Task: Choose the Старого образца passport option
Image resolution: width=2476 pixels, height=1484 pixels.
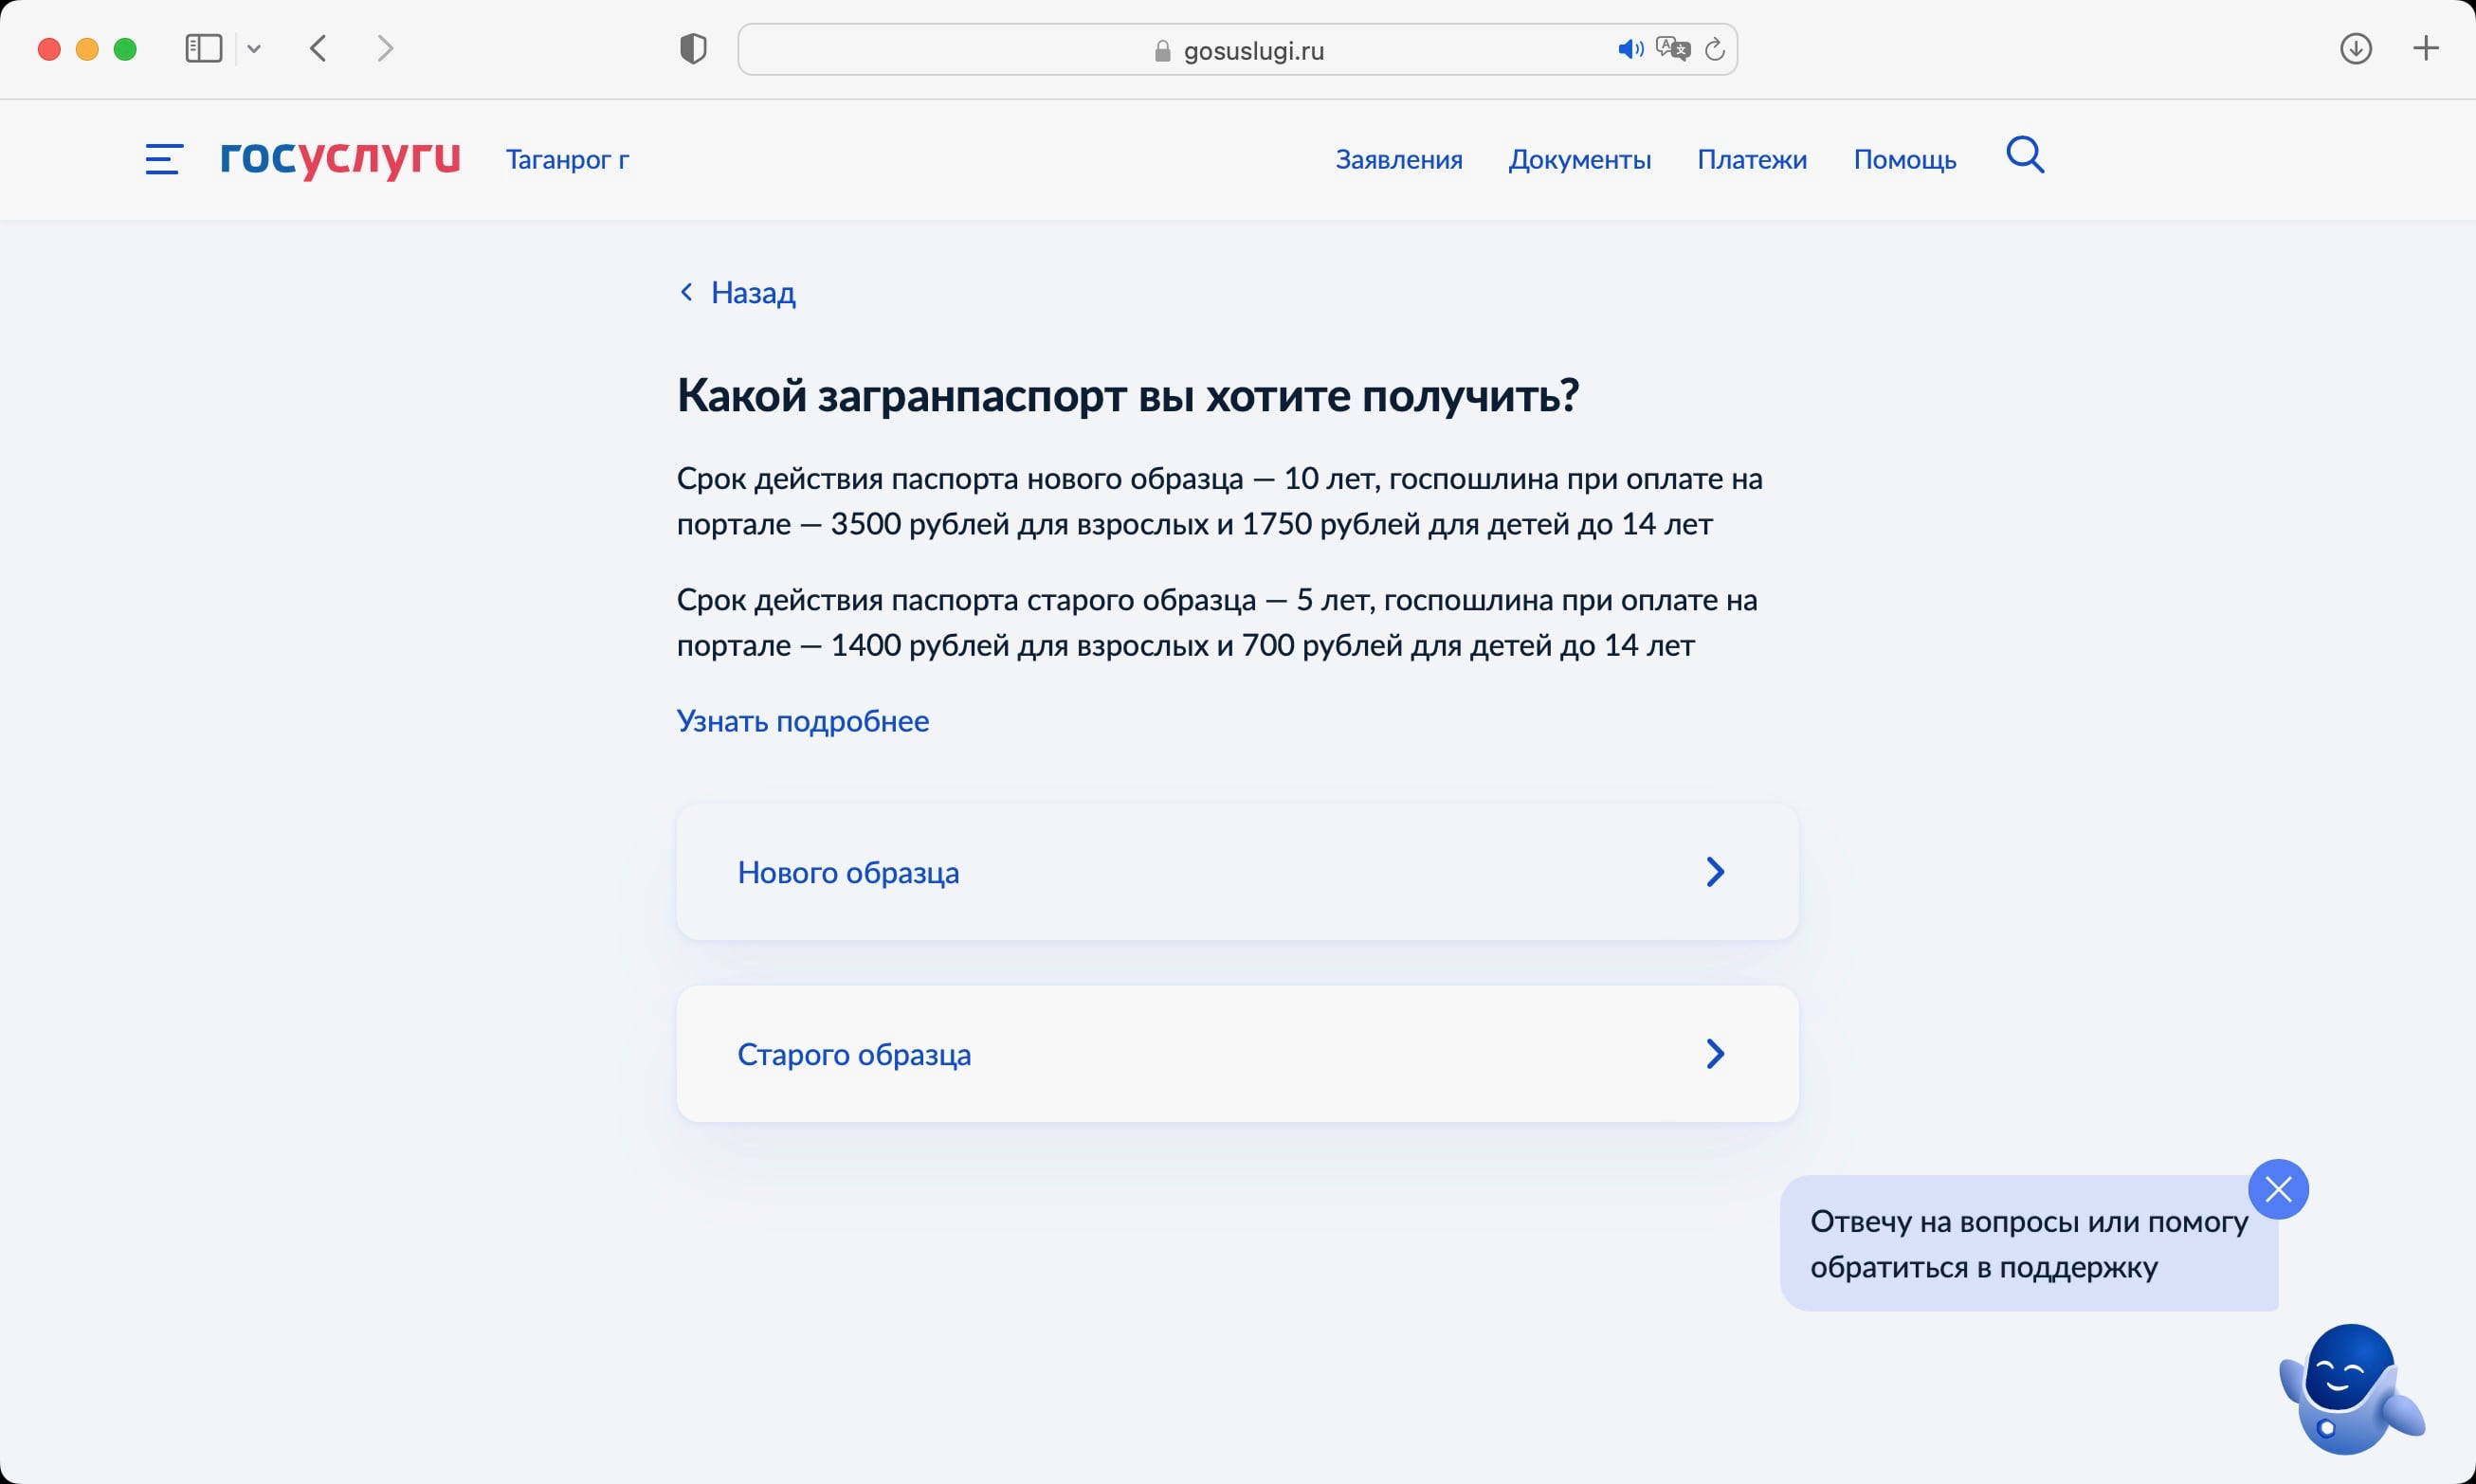Action: pyautogui.click(x=1237, y=1054)
